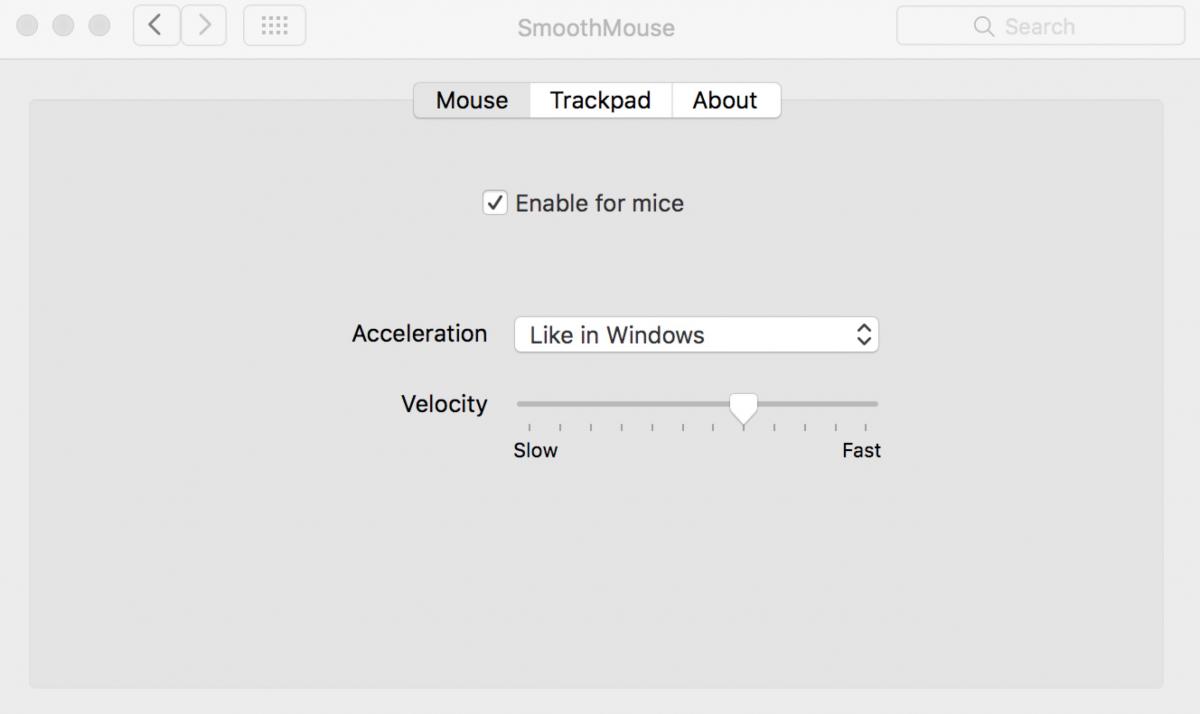Uncheck the Enable for mice checkbox
Viewport: 1200px width, 714px height.
click(x=495, y=203)
